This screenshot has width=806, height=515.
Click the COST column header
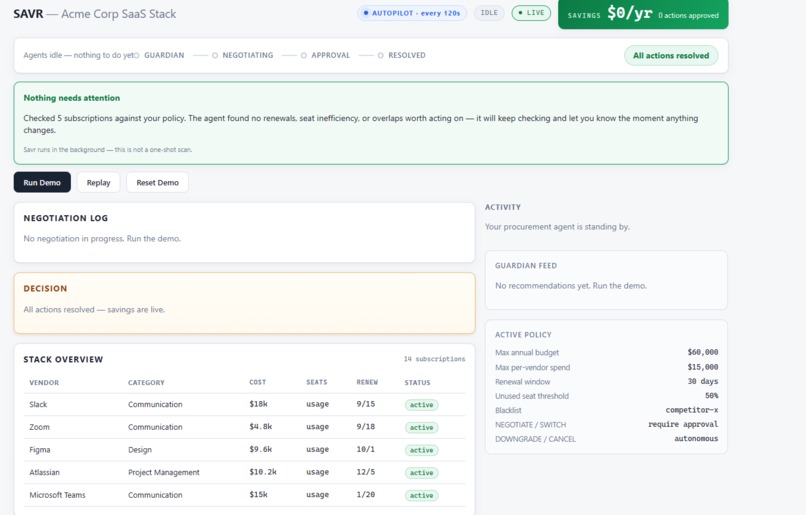258,382
